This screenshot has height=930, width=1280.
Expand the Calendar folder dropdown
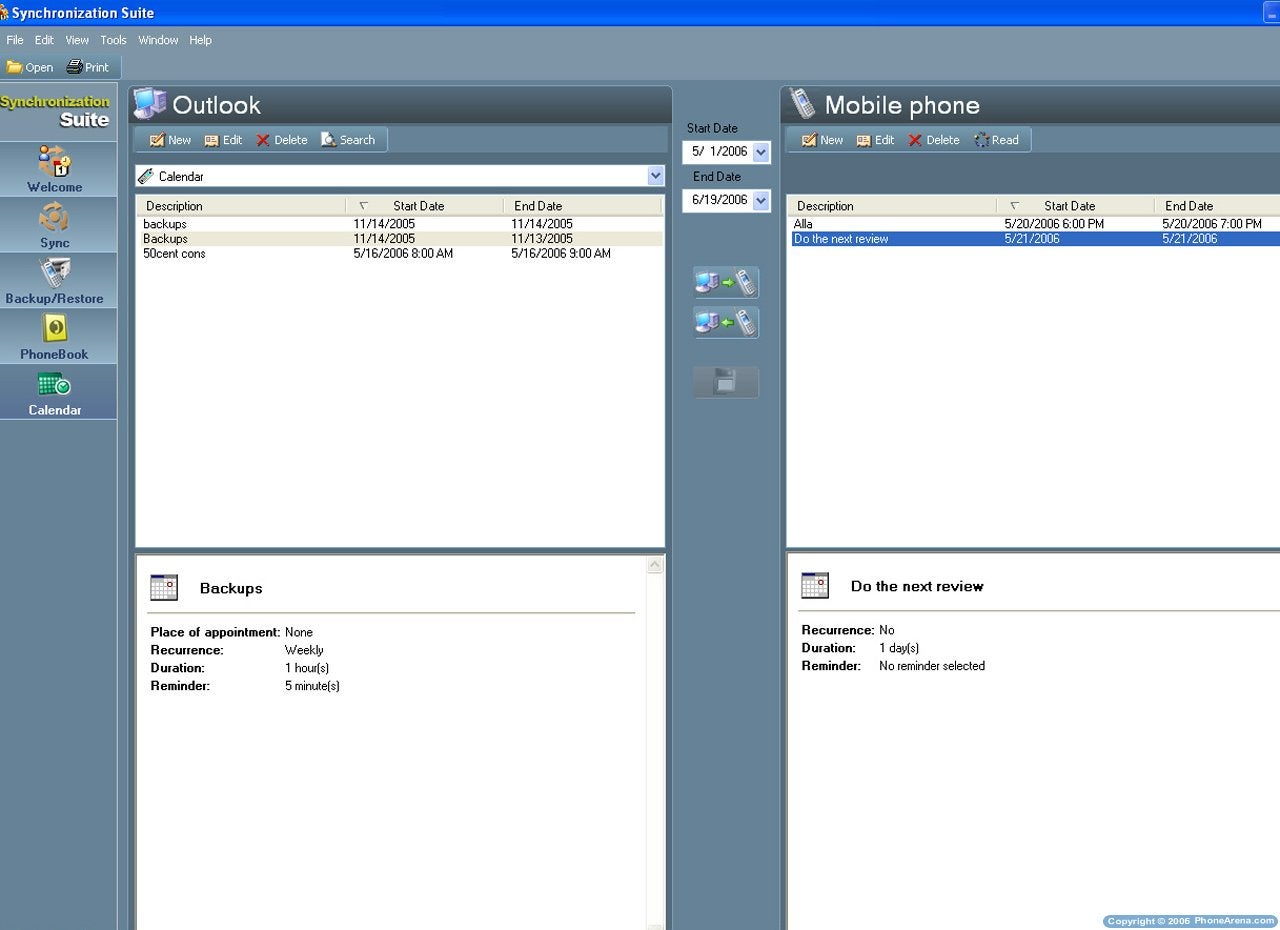[655, 176]
